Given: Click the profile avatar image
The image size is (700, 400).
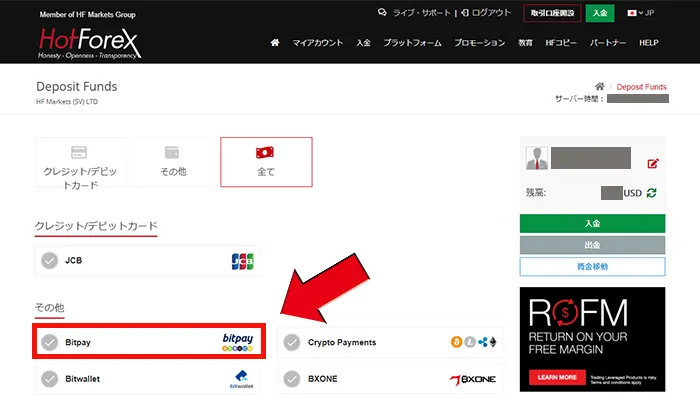Looking at the screenshot, I should (x=537, y=158).
